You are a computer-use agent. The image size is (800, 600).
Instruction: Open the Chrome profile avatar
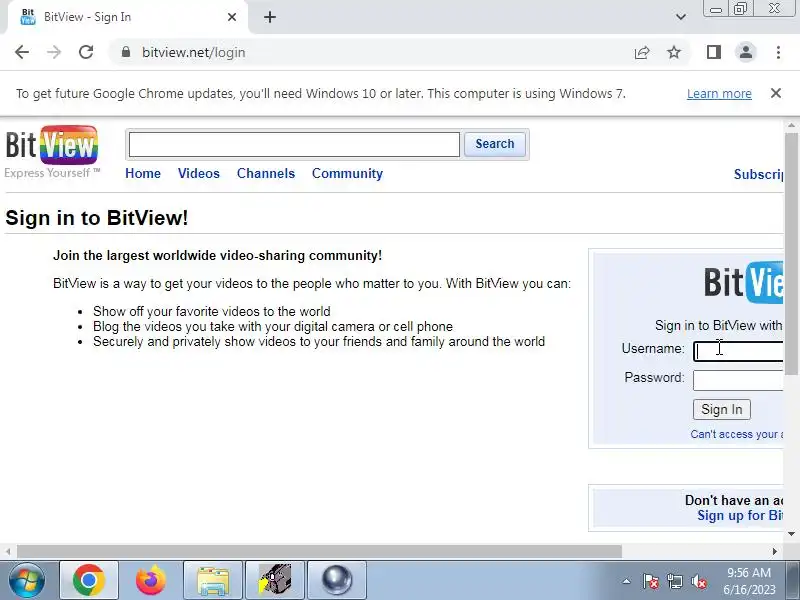[746, 52]
